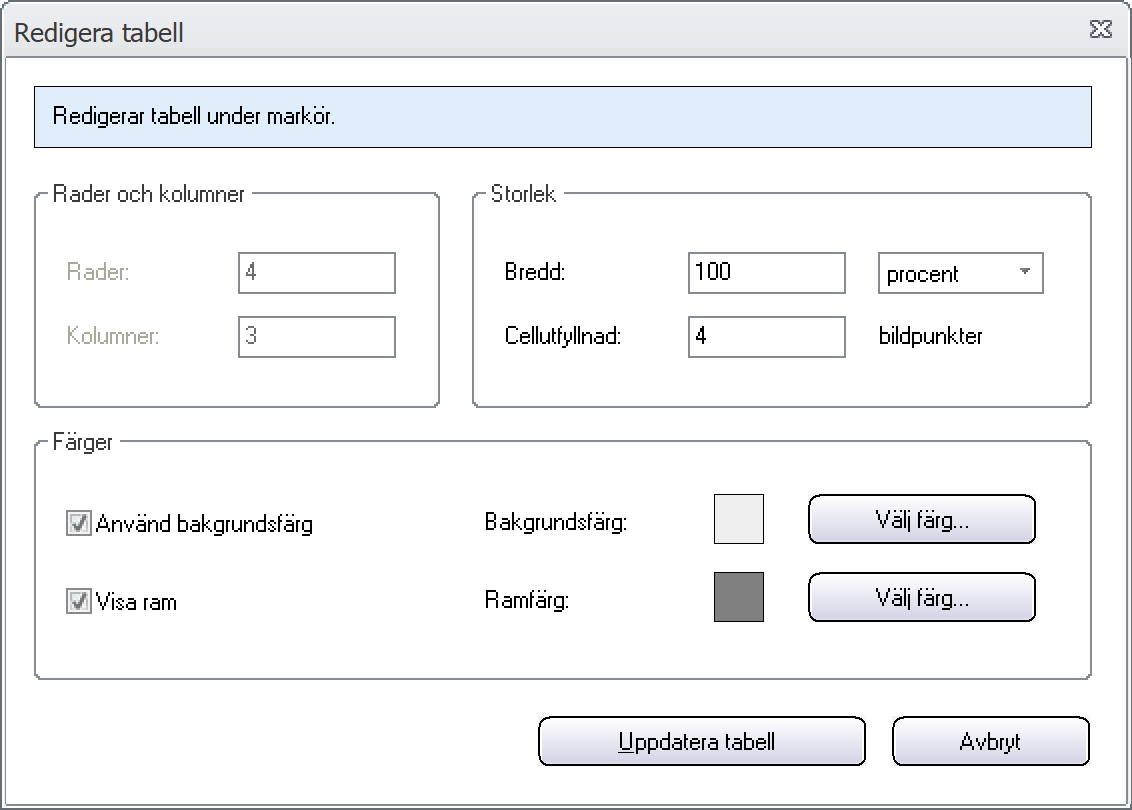
Task: Click the 'Redigerar tabell under markör.' text
Action: [x=194, y=116]
